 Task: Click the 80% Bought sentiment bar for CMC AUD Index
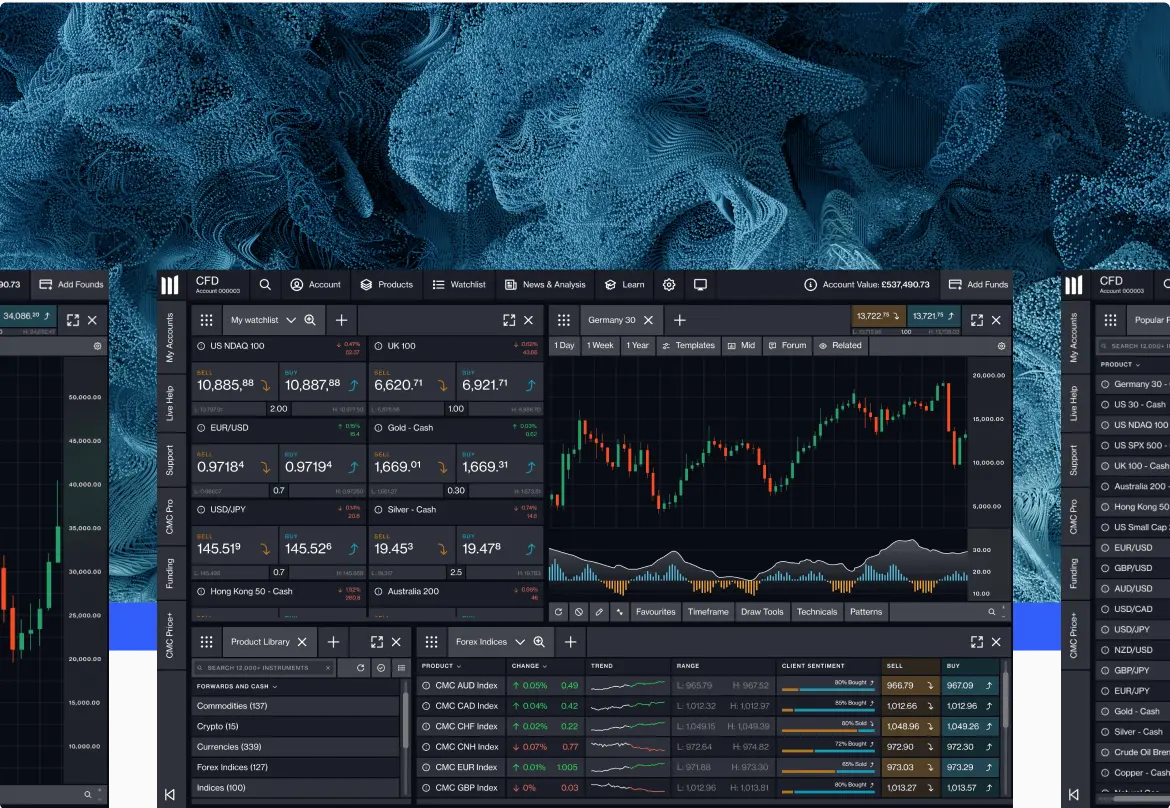[x=830, y=685]
